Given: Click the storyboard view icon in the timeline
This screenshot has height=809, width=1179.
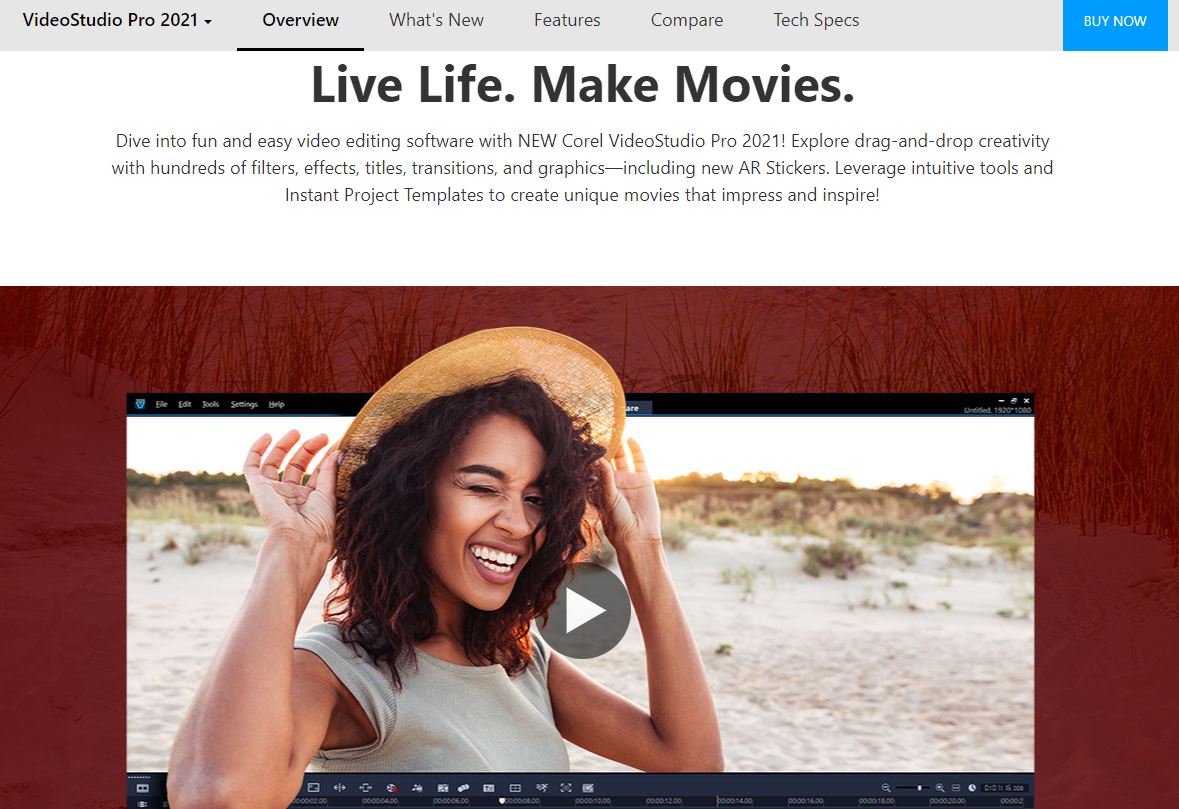Looking at the screenshot, I should pos(142,788).
